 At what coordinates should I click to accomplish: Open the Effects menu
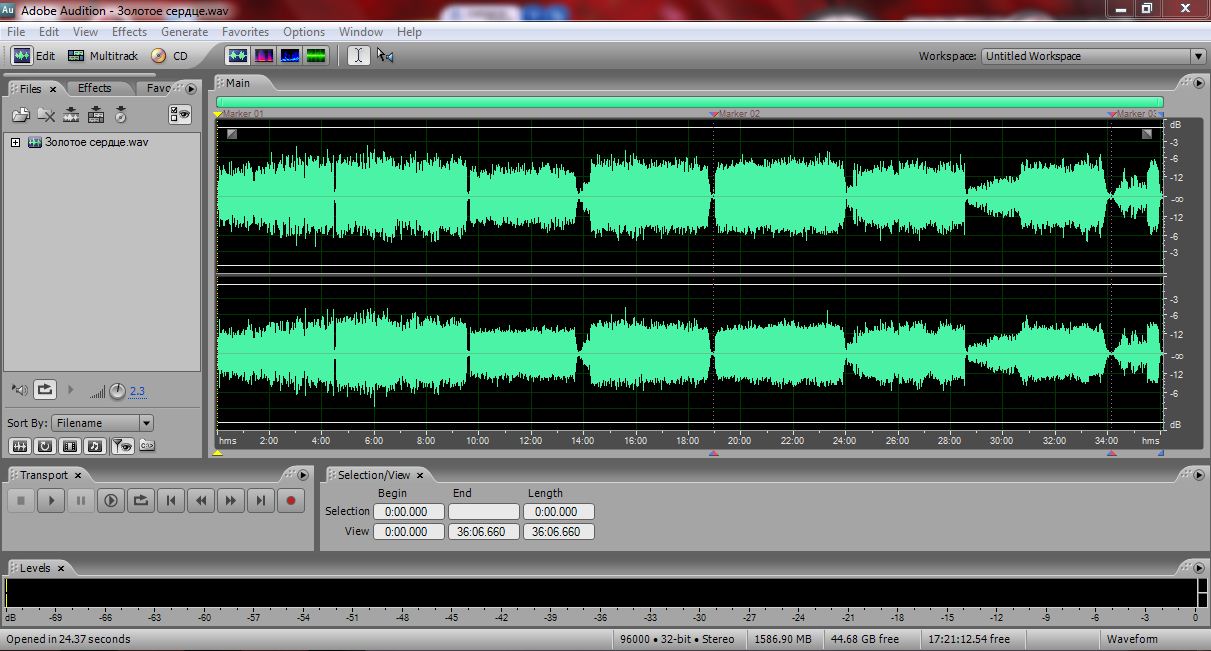click(129, 32)
